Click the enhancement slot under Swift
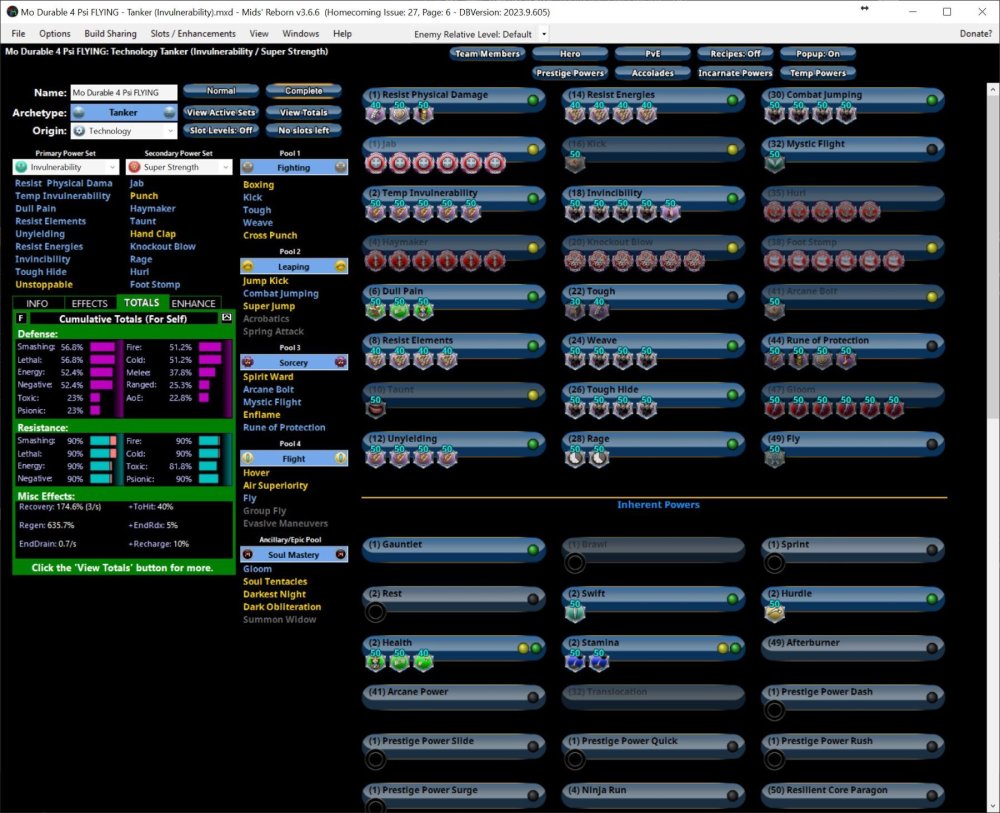Screen dimensions: 1000x813 pyautogui.click(x=574, y=612)
